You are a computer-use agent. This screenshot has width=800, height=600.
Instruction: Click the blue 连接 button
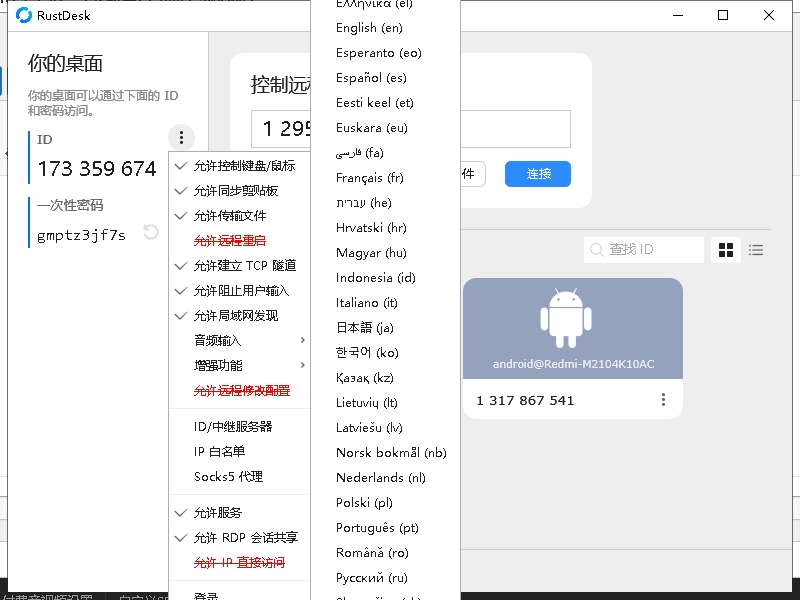[x=538, y=174]
